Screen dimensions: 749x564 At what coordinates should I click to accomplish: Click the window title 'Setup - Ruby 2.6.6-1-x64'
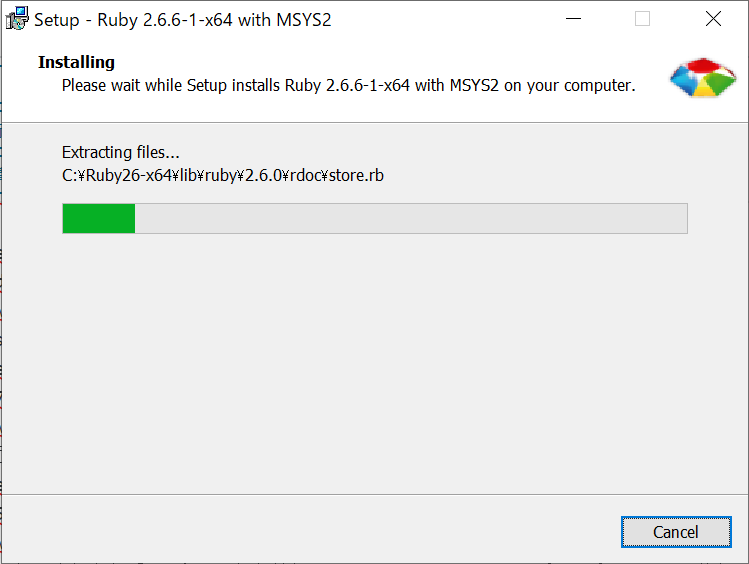click(133, 20)
